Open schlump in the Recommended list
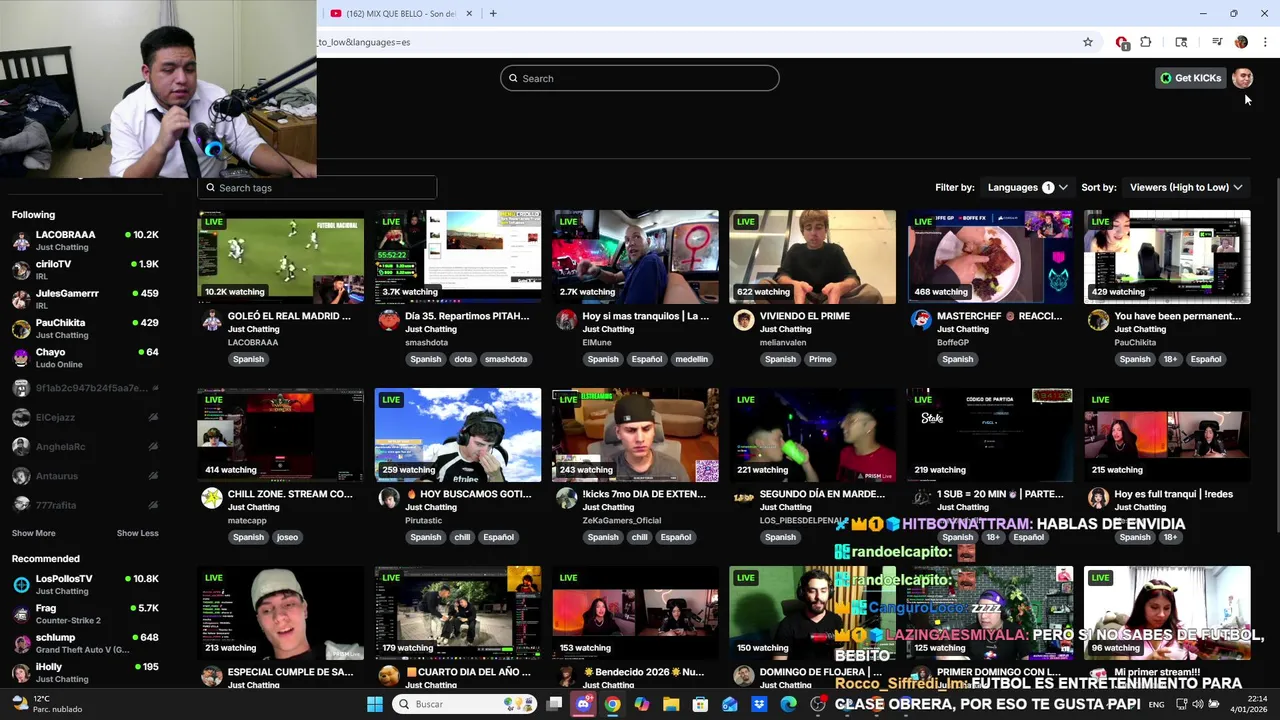This screenshot has height=720, width=1280. tap(85, 643)
